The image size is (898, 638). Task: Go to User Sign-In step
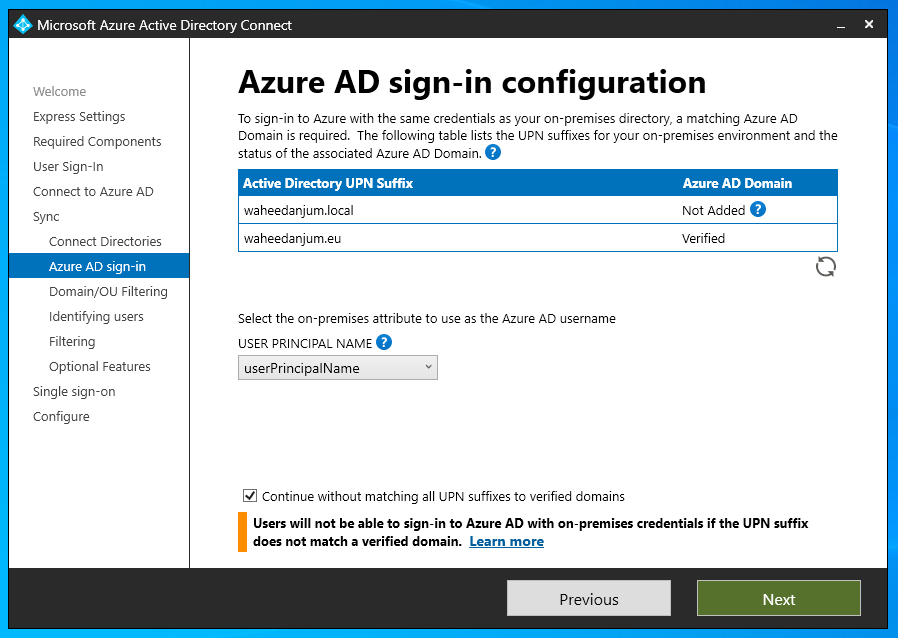68,167
